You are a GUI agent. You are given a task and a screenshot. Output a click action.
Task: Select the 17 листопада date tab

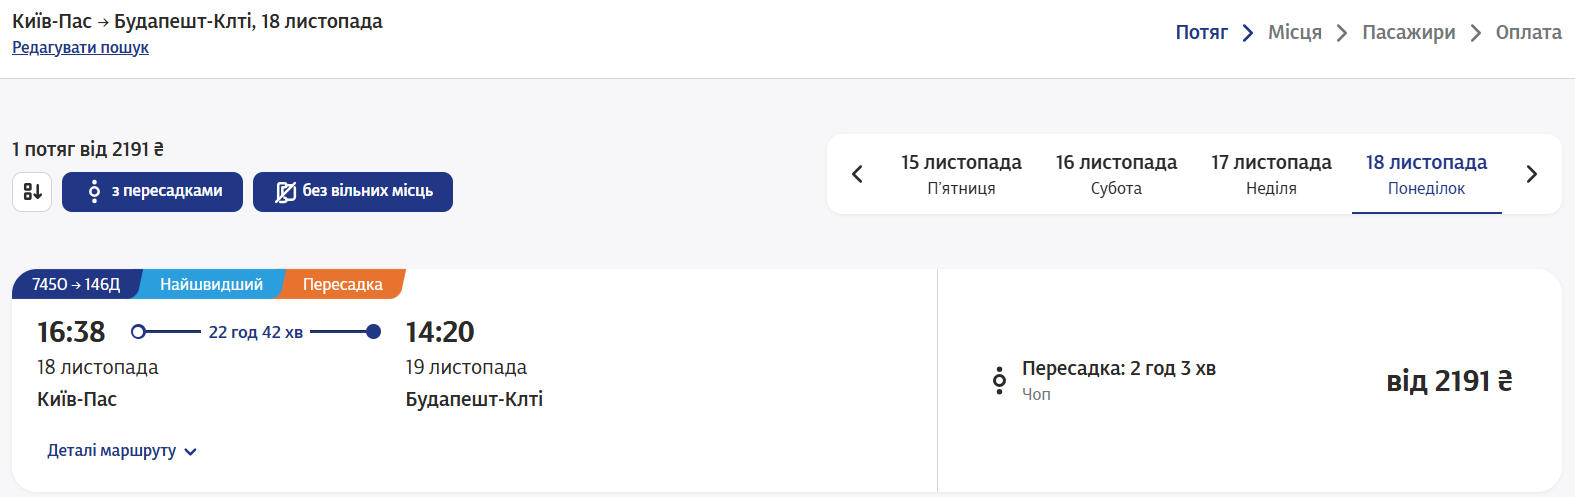(1271, 174)
